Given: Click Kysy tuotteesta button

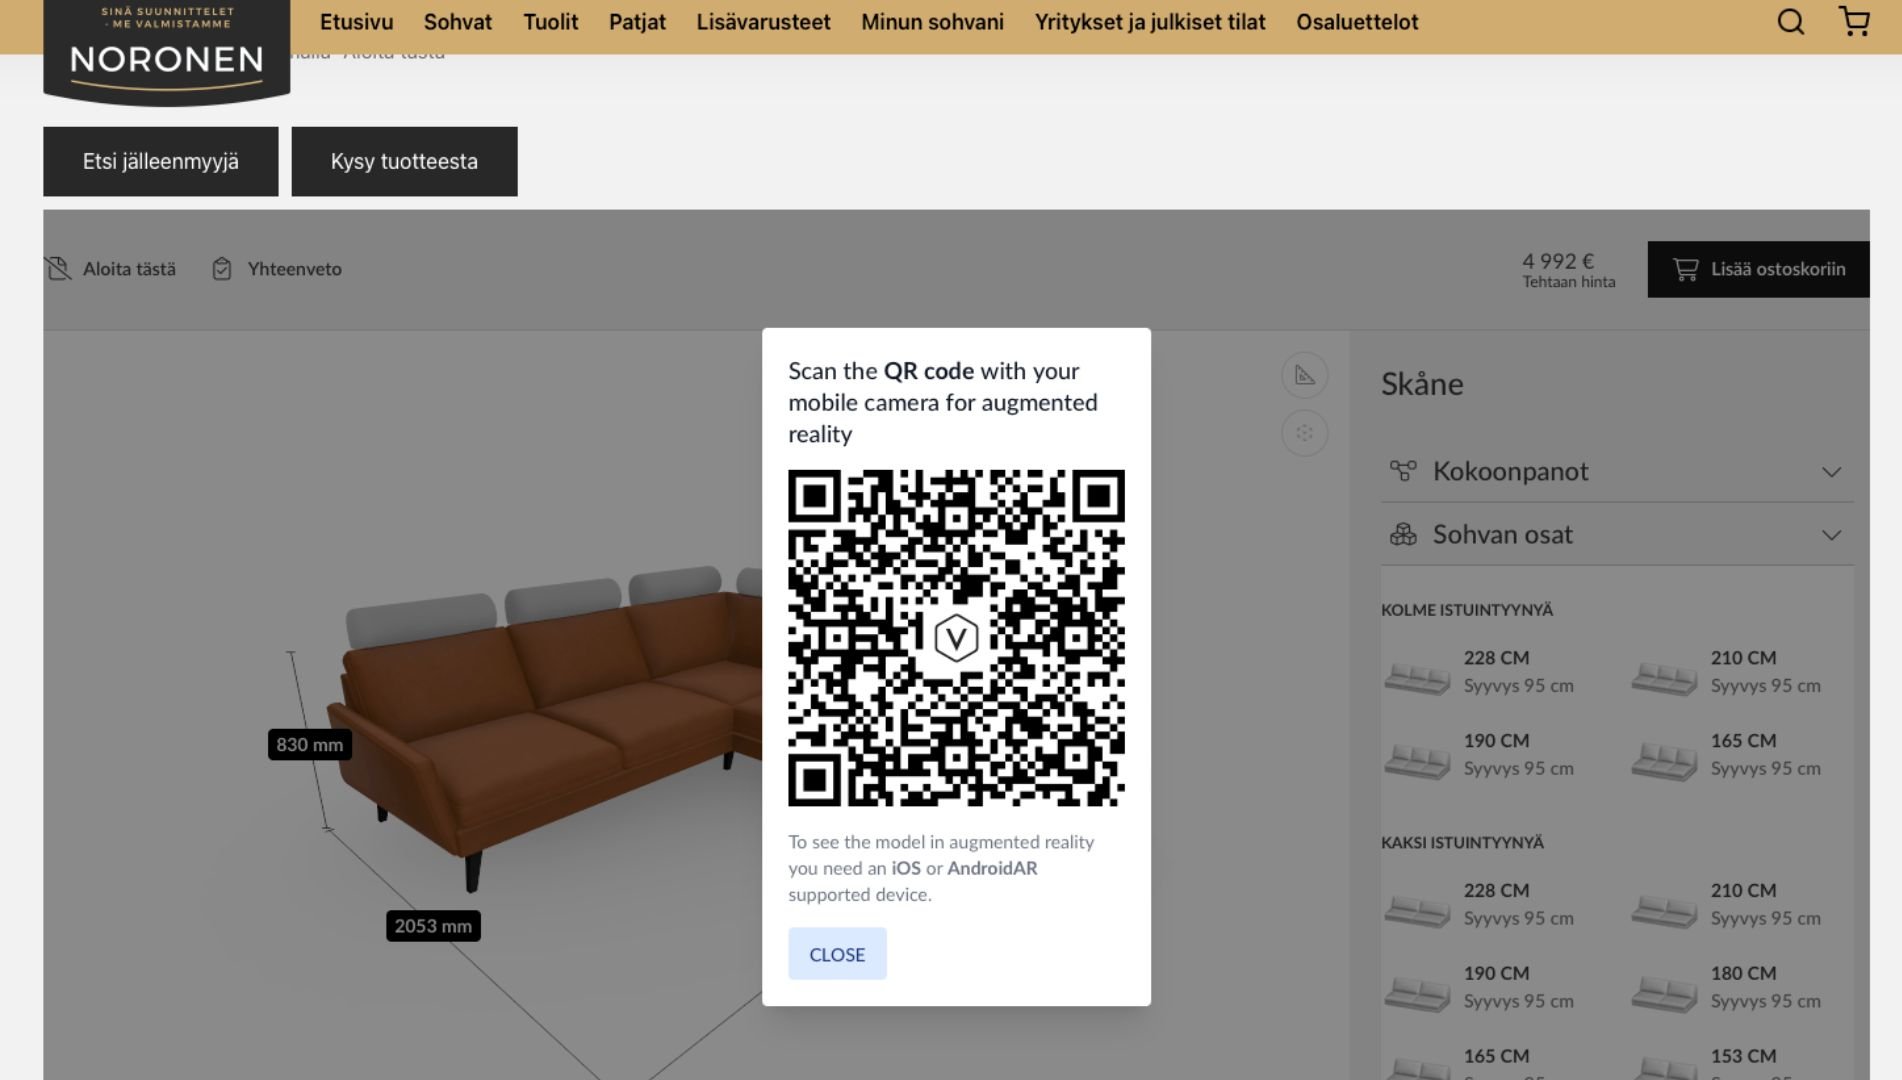Looking at the screenshot, I should [x=404, y=161].
